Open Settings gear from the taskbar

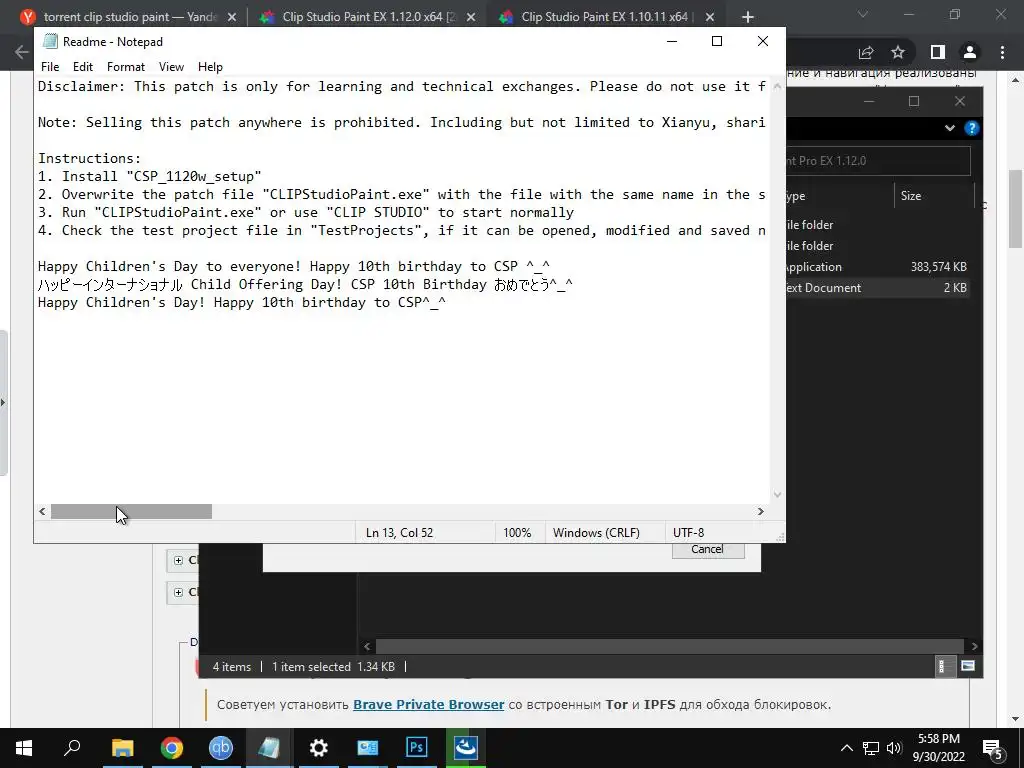(319, 748)
